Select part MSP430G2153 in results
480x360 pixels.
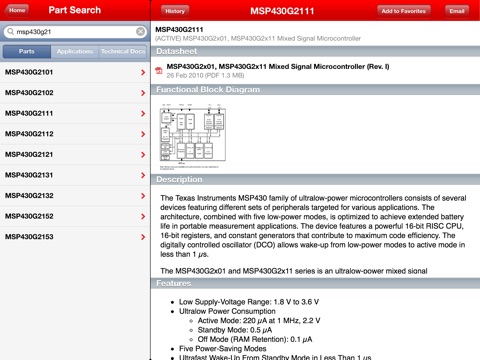(75, 237)
